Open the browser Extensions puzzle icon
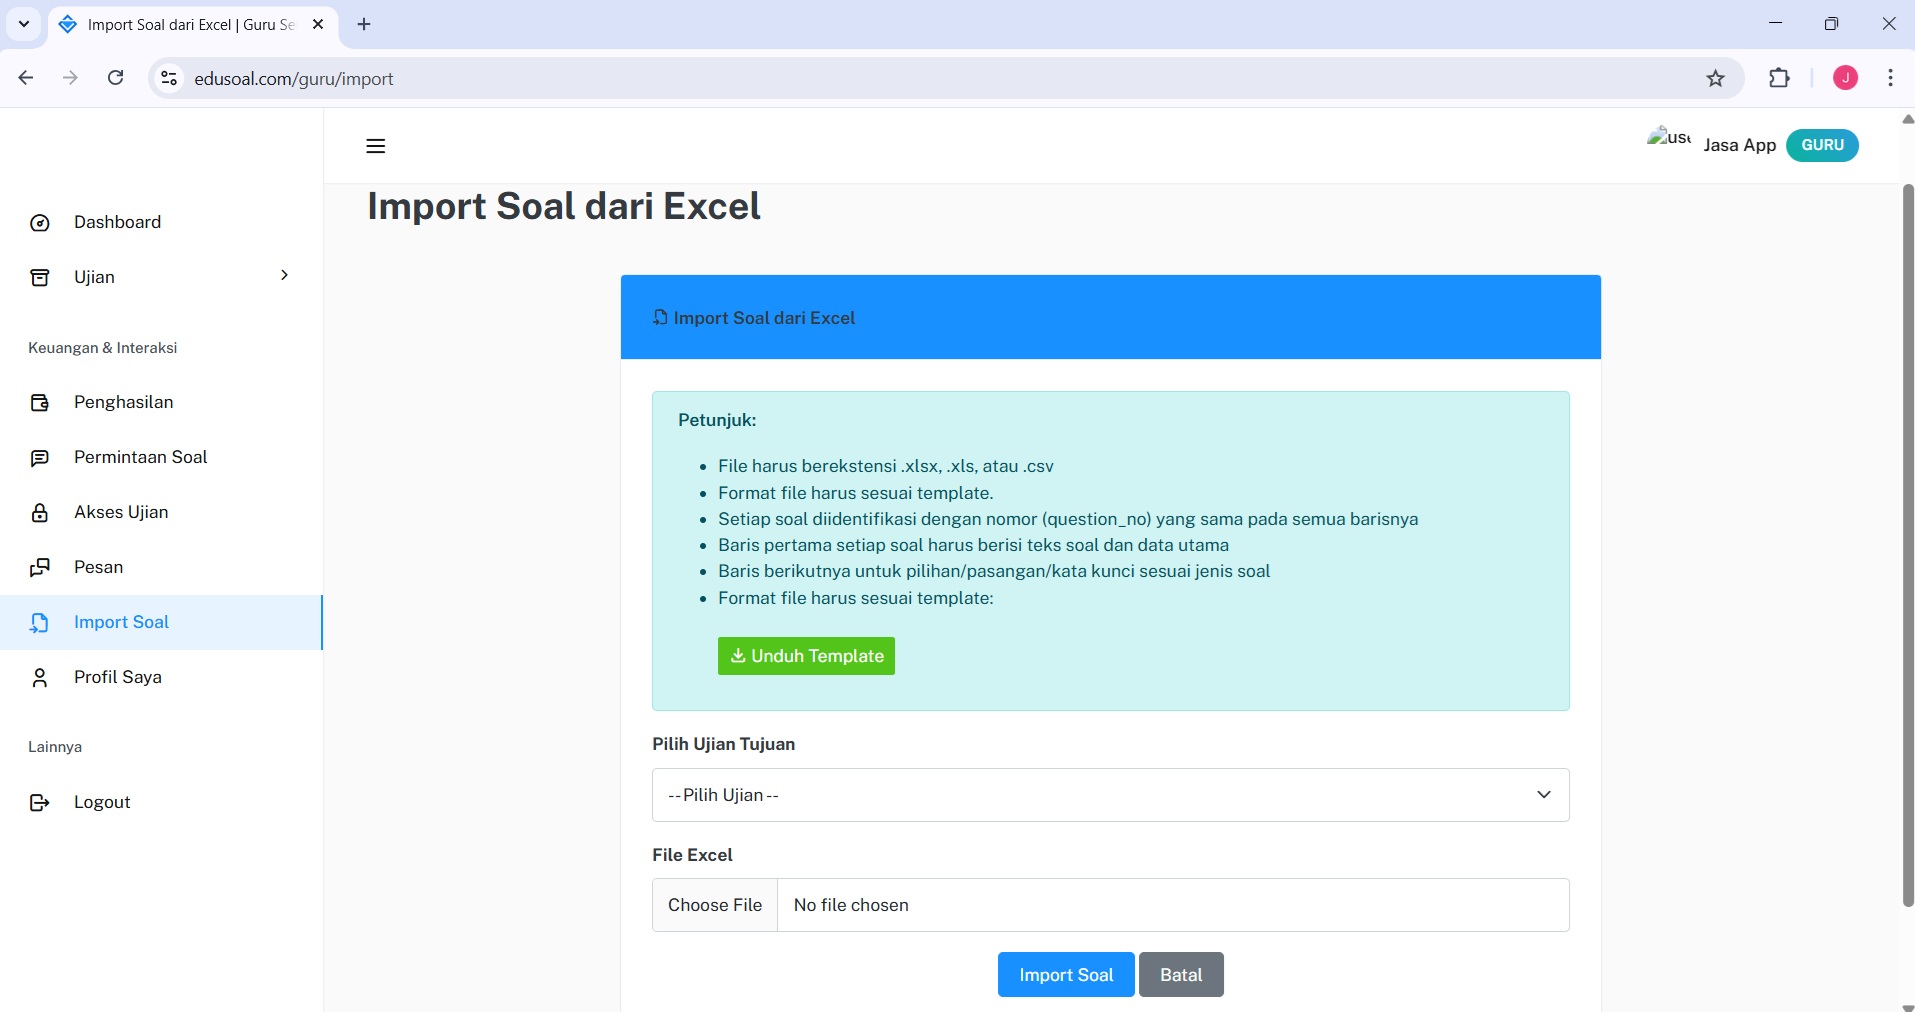 click(1779, 78)
